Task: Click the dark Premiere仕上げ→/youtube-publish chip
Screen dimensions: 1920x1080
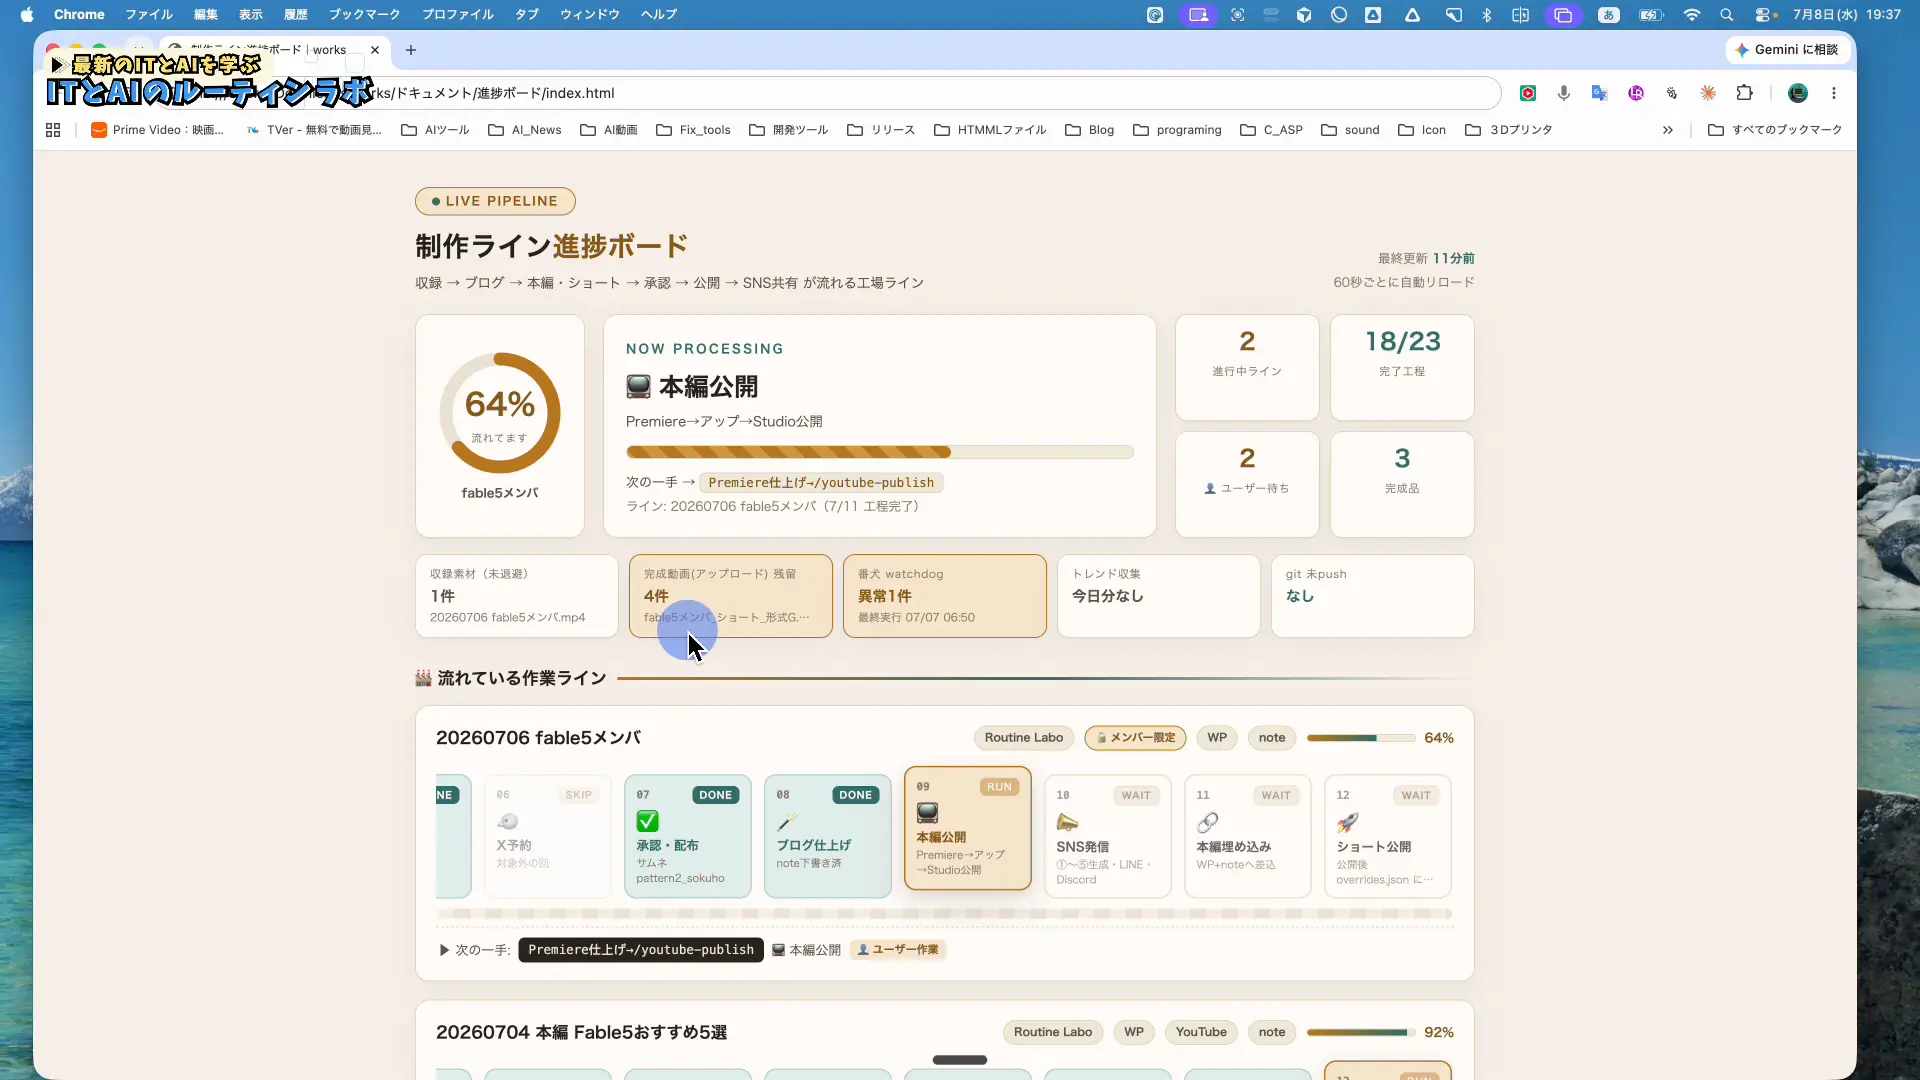Action: coord(641,950)
